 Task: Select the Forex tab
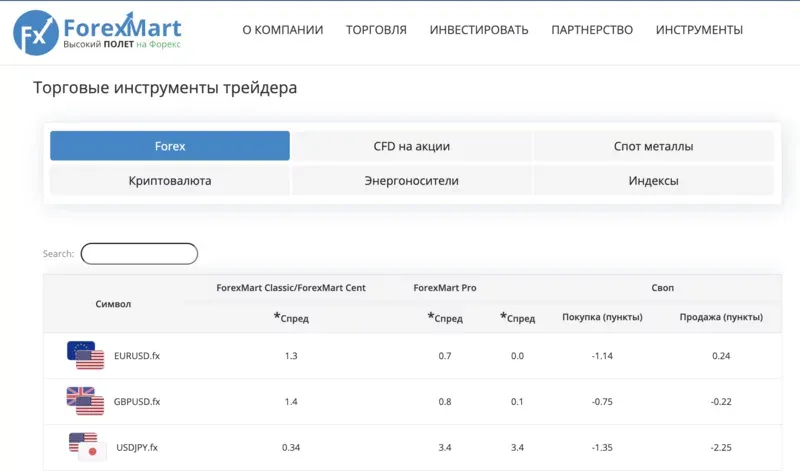click(170, 146)
